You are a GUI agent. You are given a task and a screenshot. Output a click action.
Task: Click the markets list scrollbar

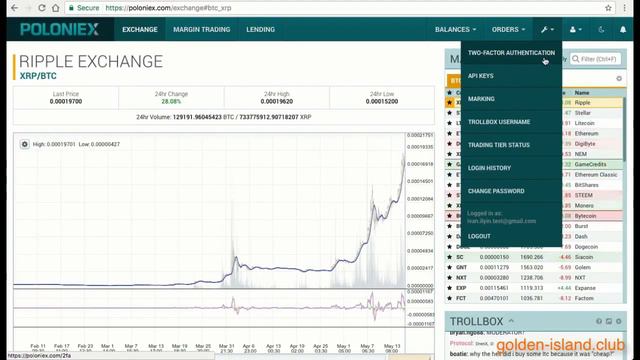click(x=624, y=129)
